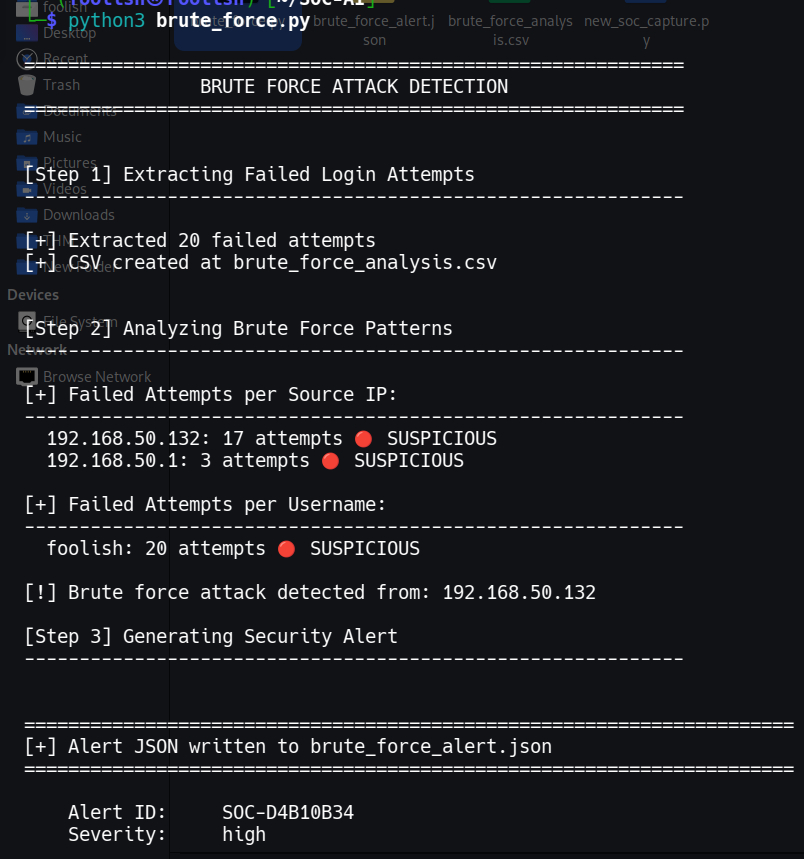Image resolution: width=804 pixels, height=859 pixels.
Task: Open the Documents sidebar folder
Action: click(x=78, y=111)
